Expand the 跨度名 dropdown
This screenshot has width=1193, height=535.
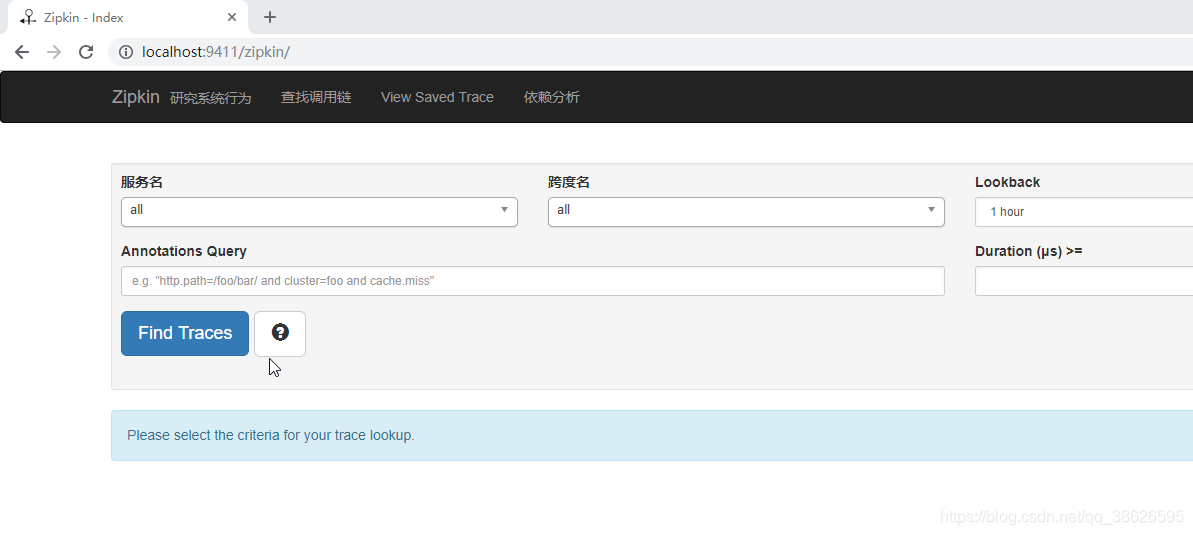(x=746, y=212)
